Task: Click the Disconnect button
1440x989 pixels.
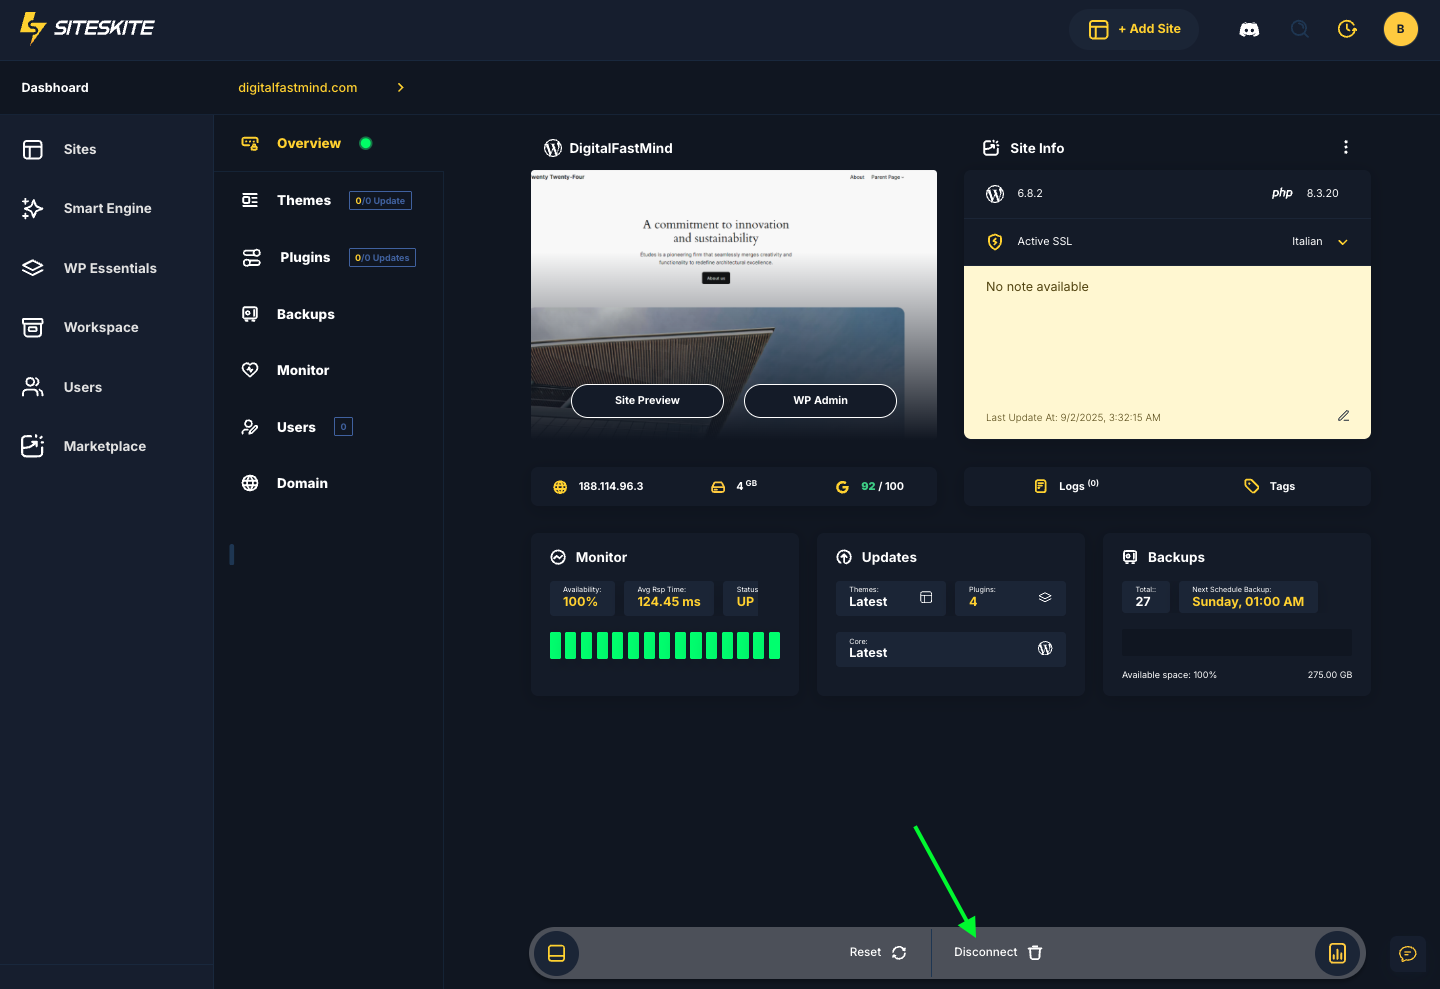Action: pos(997,952)
